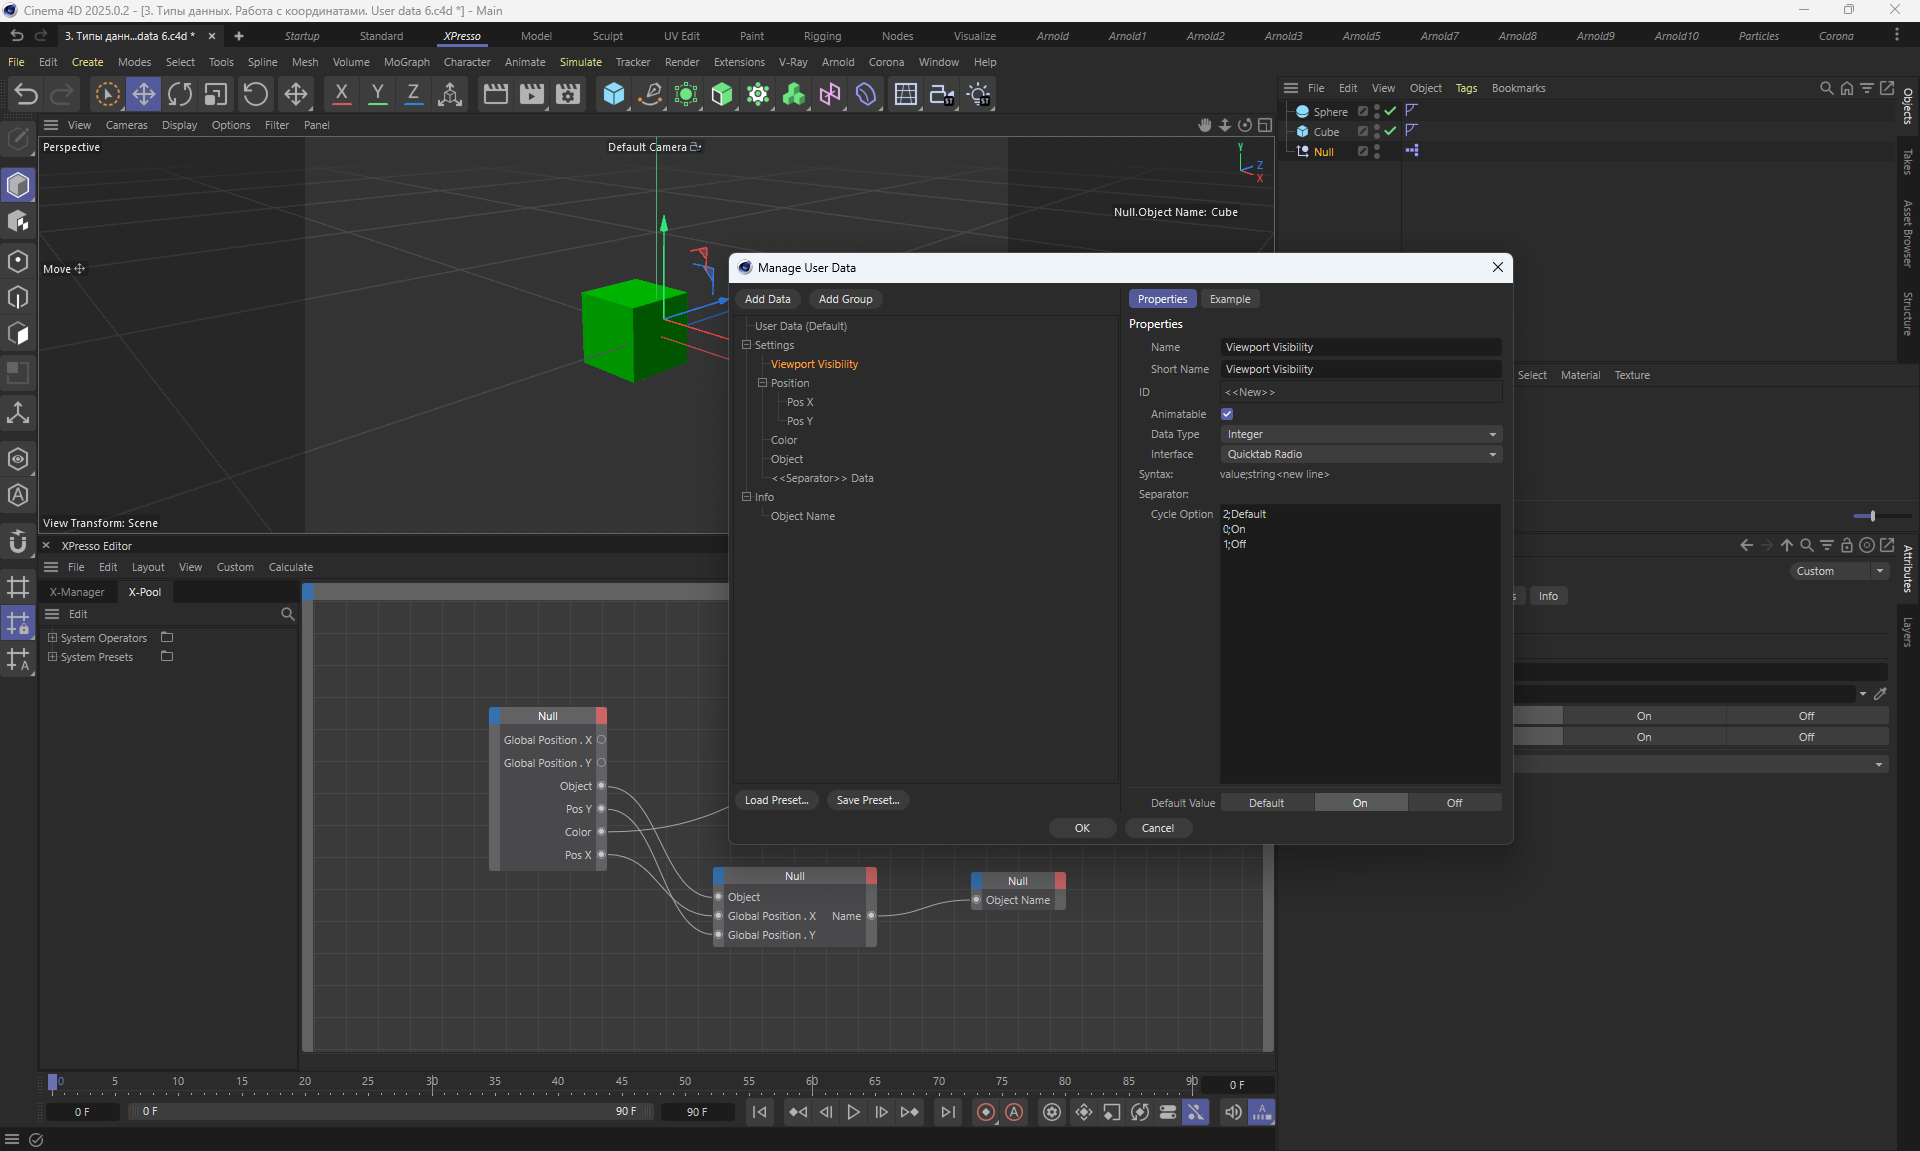Click the Render Settings gear icon
The width and height of the screenshot is (1920, 1151).
click(x=567, y=95)
